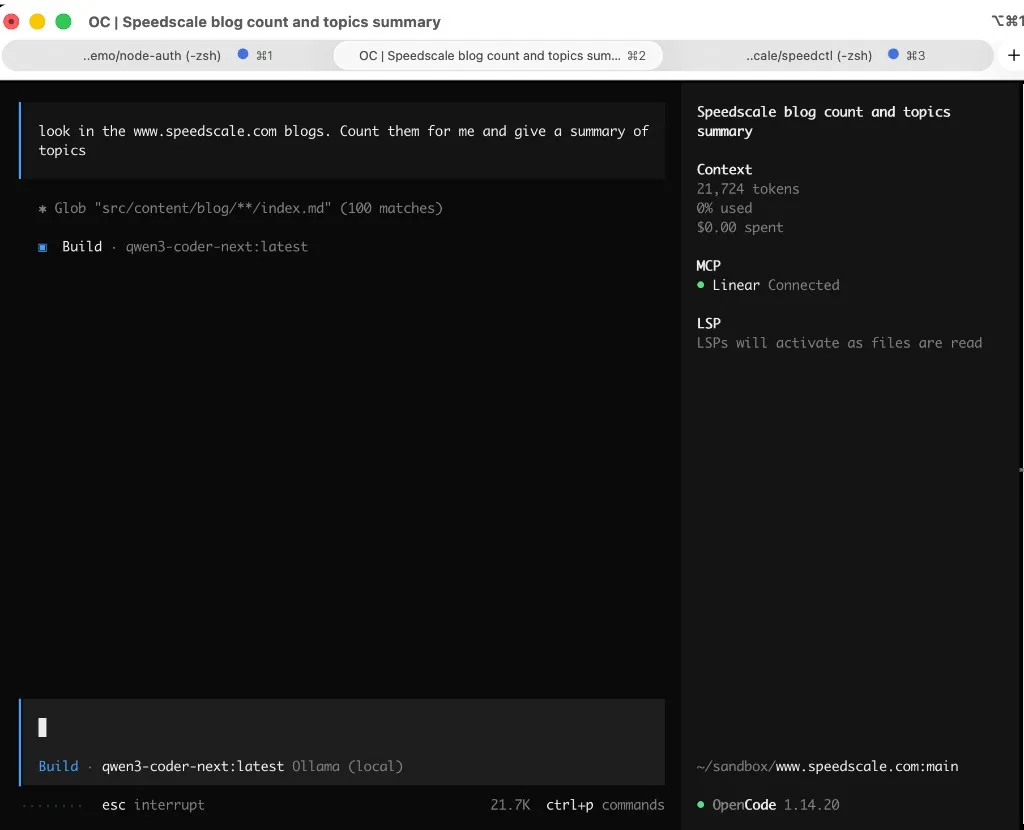Open the ctrl+p commands palette
Image resolution: width=1024 pixels, height=830 pixels.
(604, 804)
